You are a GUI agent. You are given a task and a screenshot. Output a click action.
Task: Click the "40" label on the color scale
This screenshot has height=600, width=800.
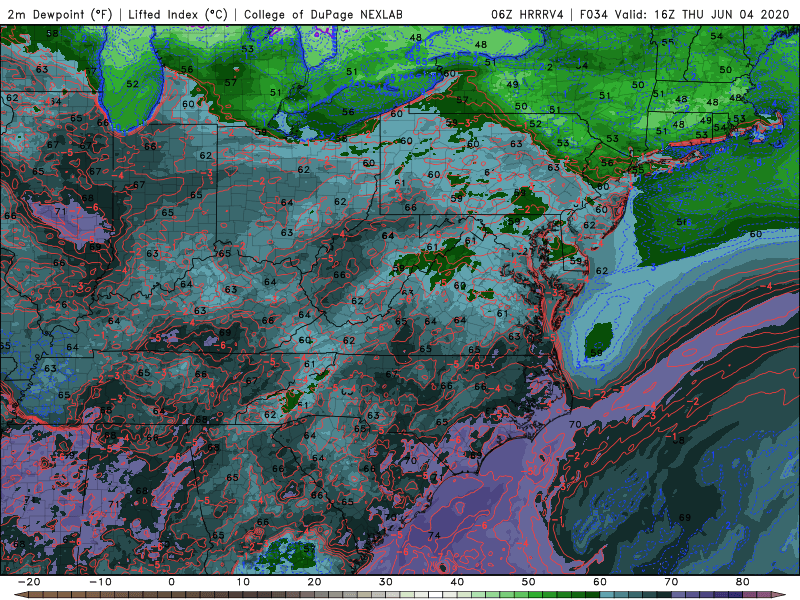[457, 582]
